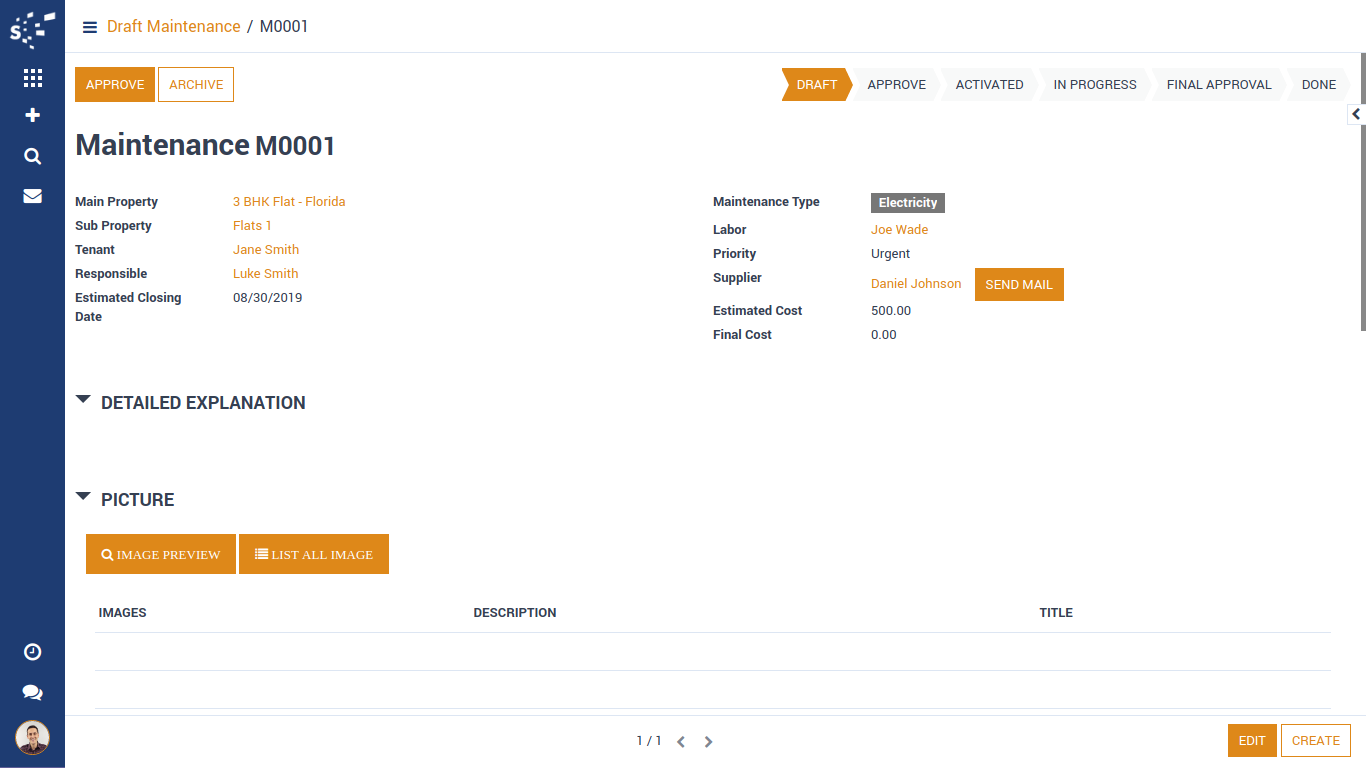Viewport: 1366px width, 768px height.
Task: Open search from sidebar magnifier icon
Action: click(32, 156)
